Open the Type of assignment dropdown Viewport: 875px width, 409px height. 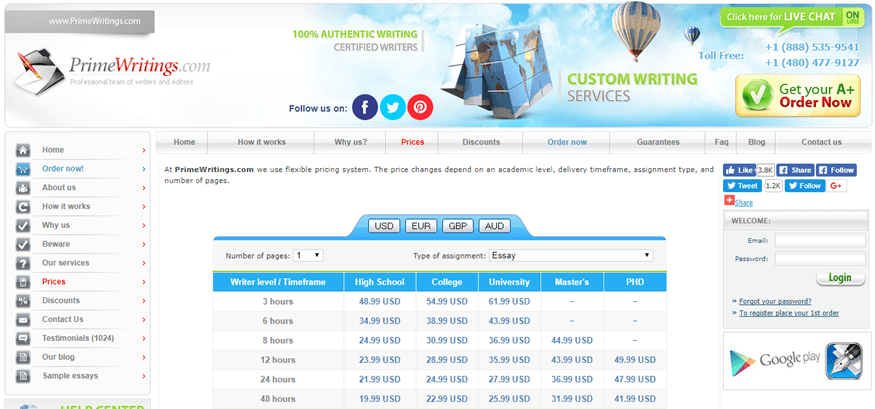pyautogui.click(x=571, y=256)
